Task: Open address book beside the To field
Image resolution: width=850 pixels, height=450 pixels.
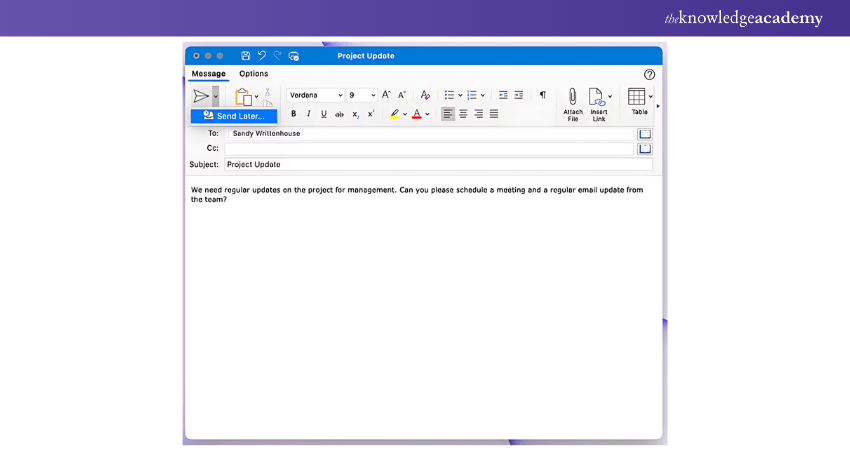Action: 645,133
